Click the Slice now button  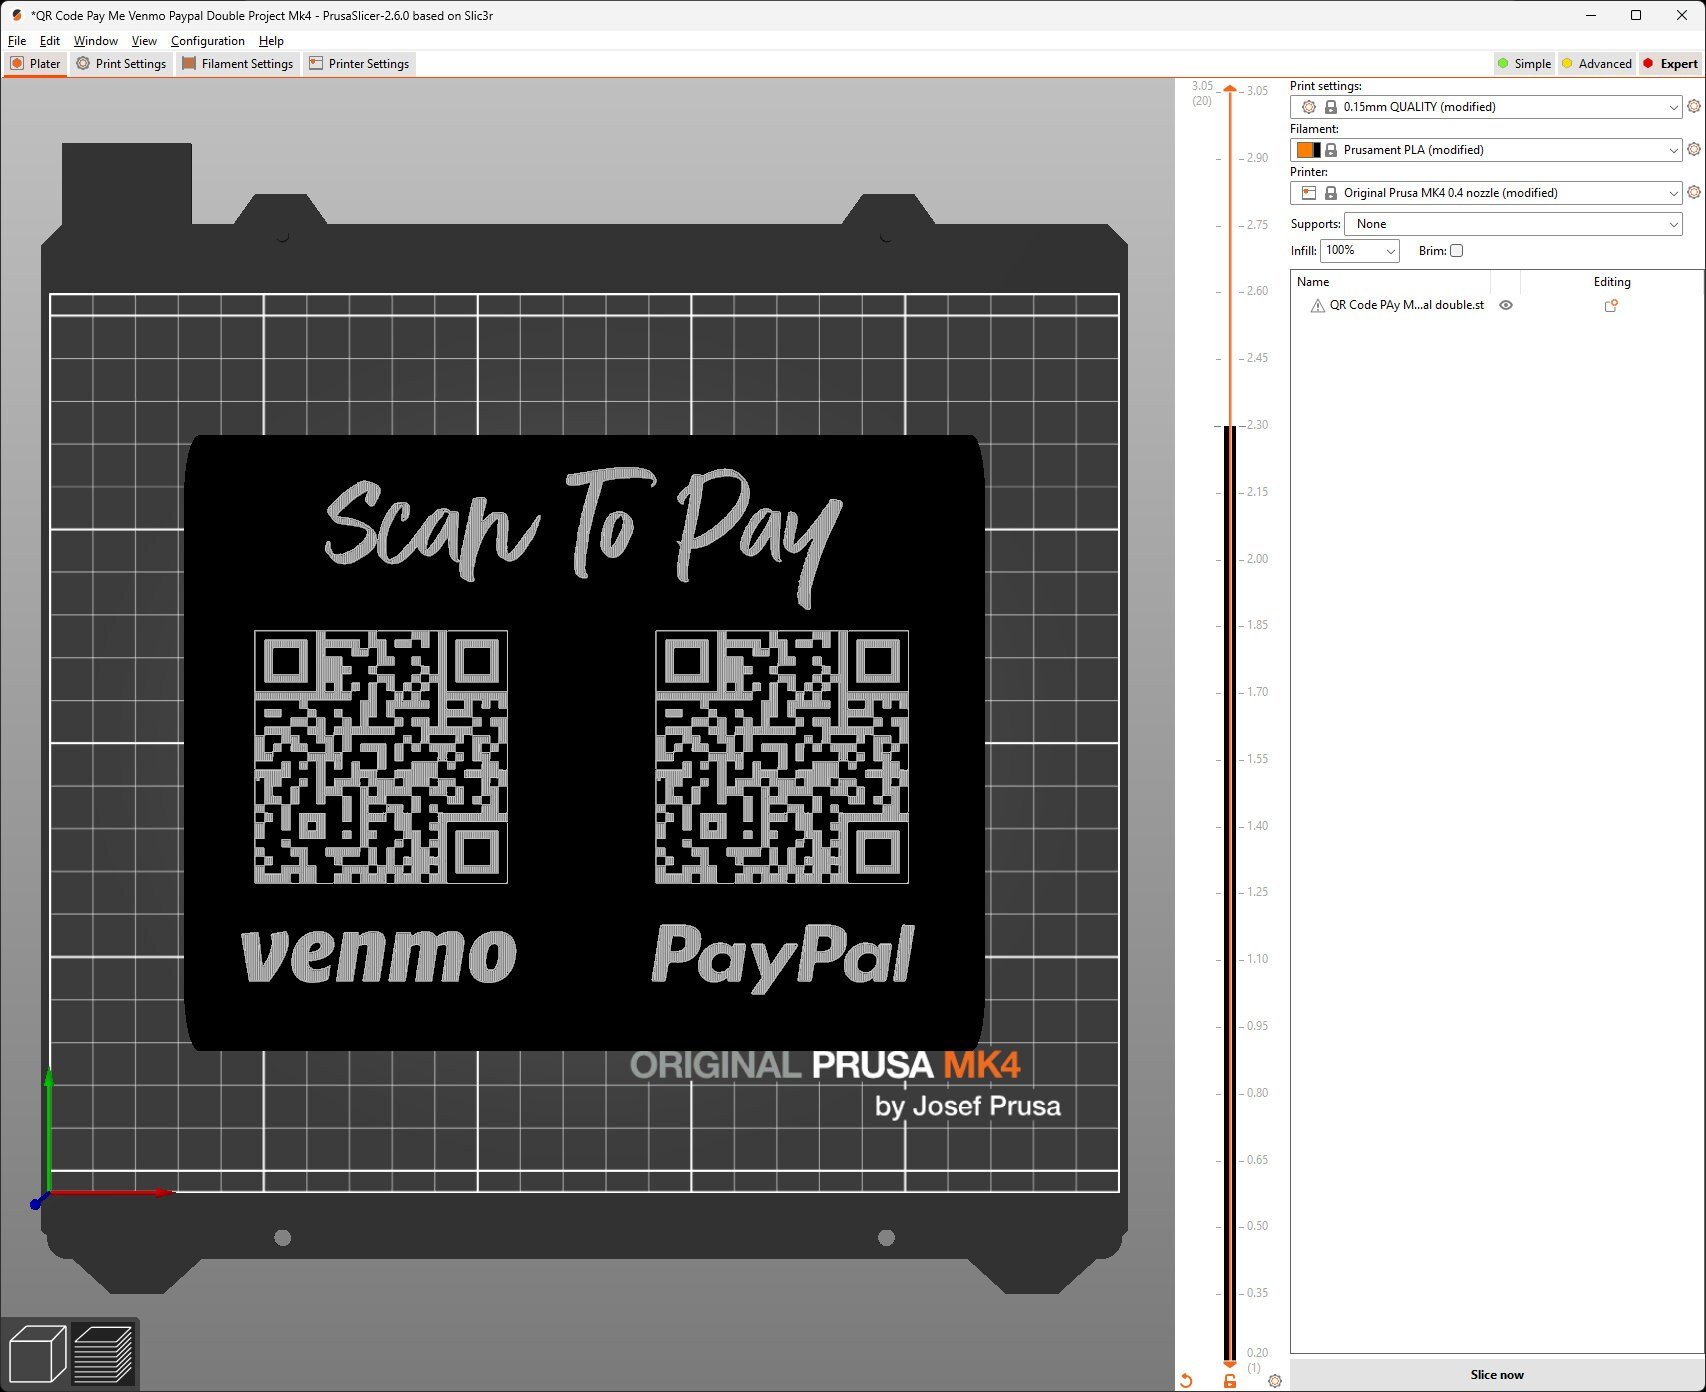click(x=1497, y=1375)
